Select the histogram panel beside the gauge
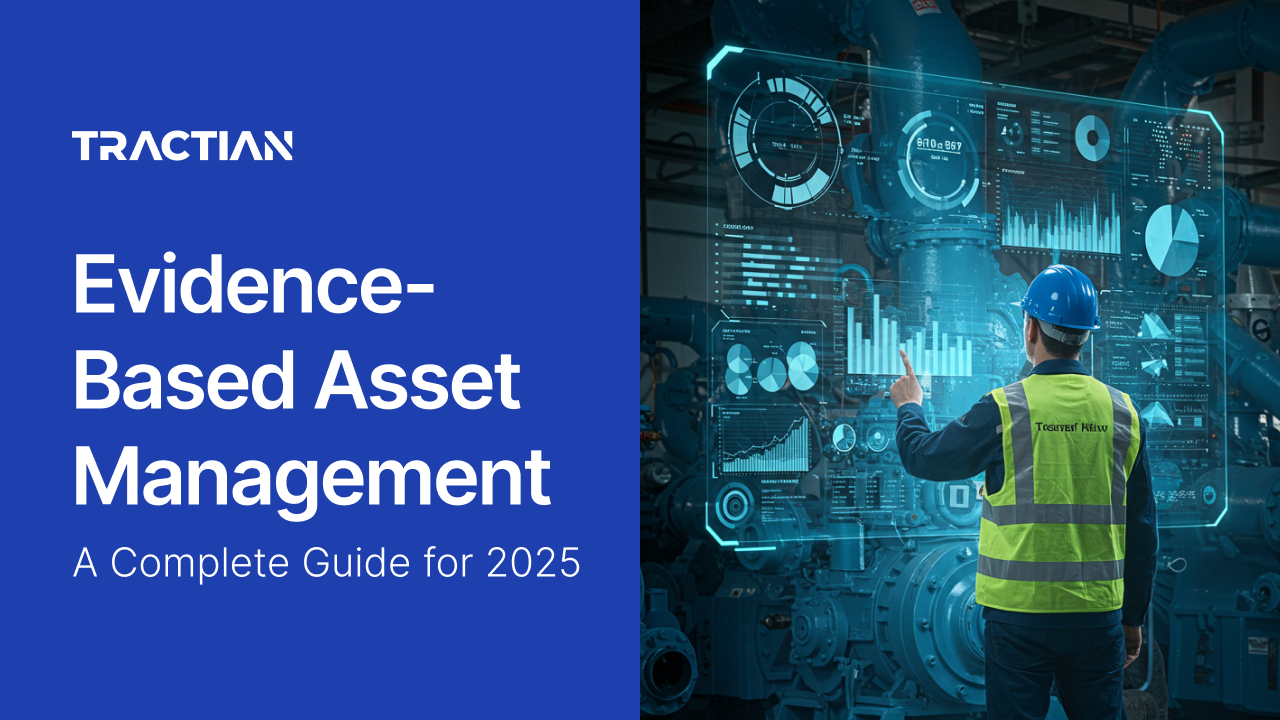Image resolution: width=1280 pixels, height=720 pixels. [x=1060, y=222]
